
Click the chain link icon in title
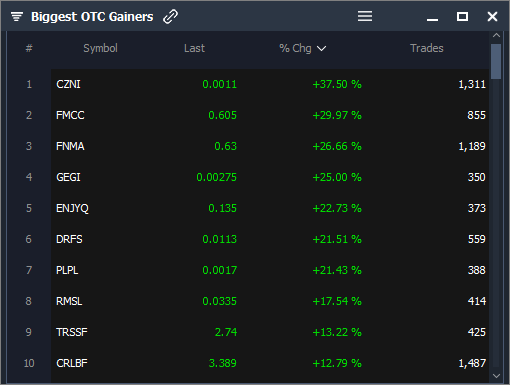[x=170, y=16]
